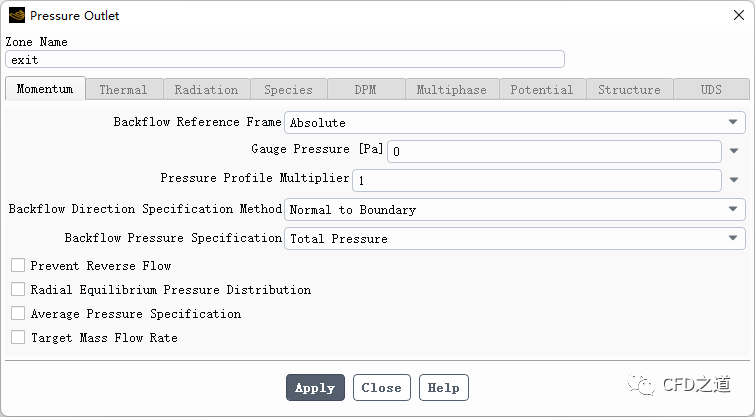Check Average Pressure Specification box

(x=18, y=314)
